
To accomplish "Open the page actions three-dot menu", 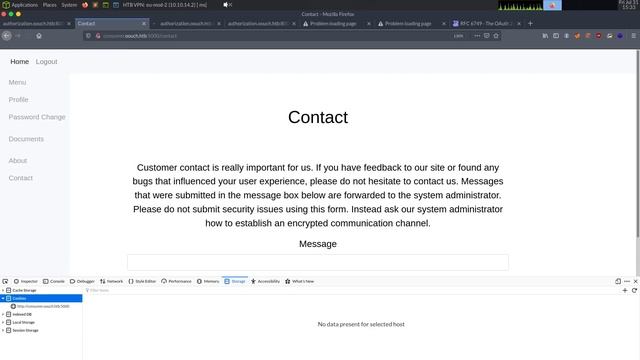I will pyautogui.click(x=477, y=36).
